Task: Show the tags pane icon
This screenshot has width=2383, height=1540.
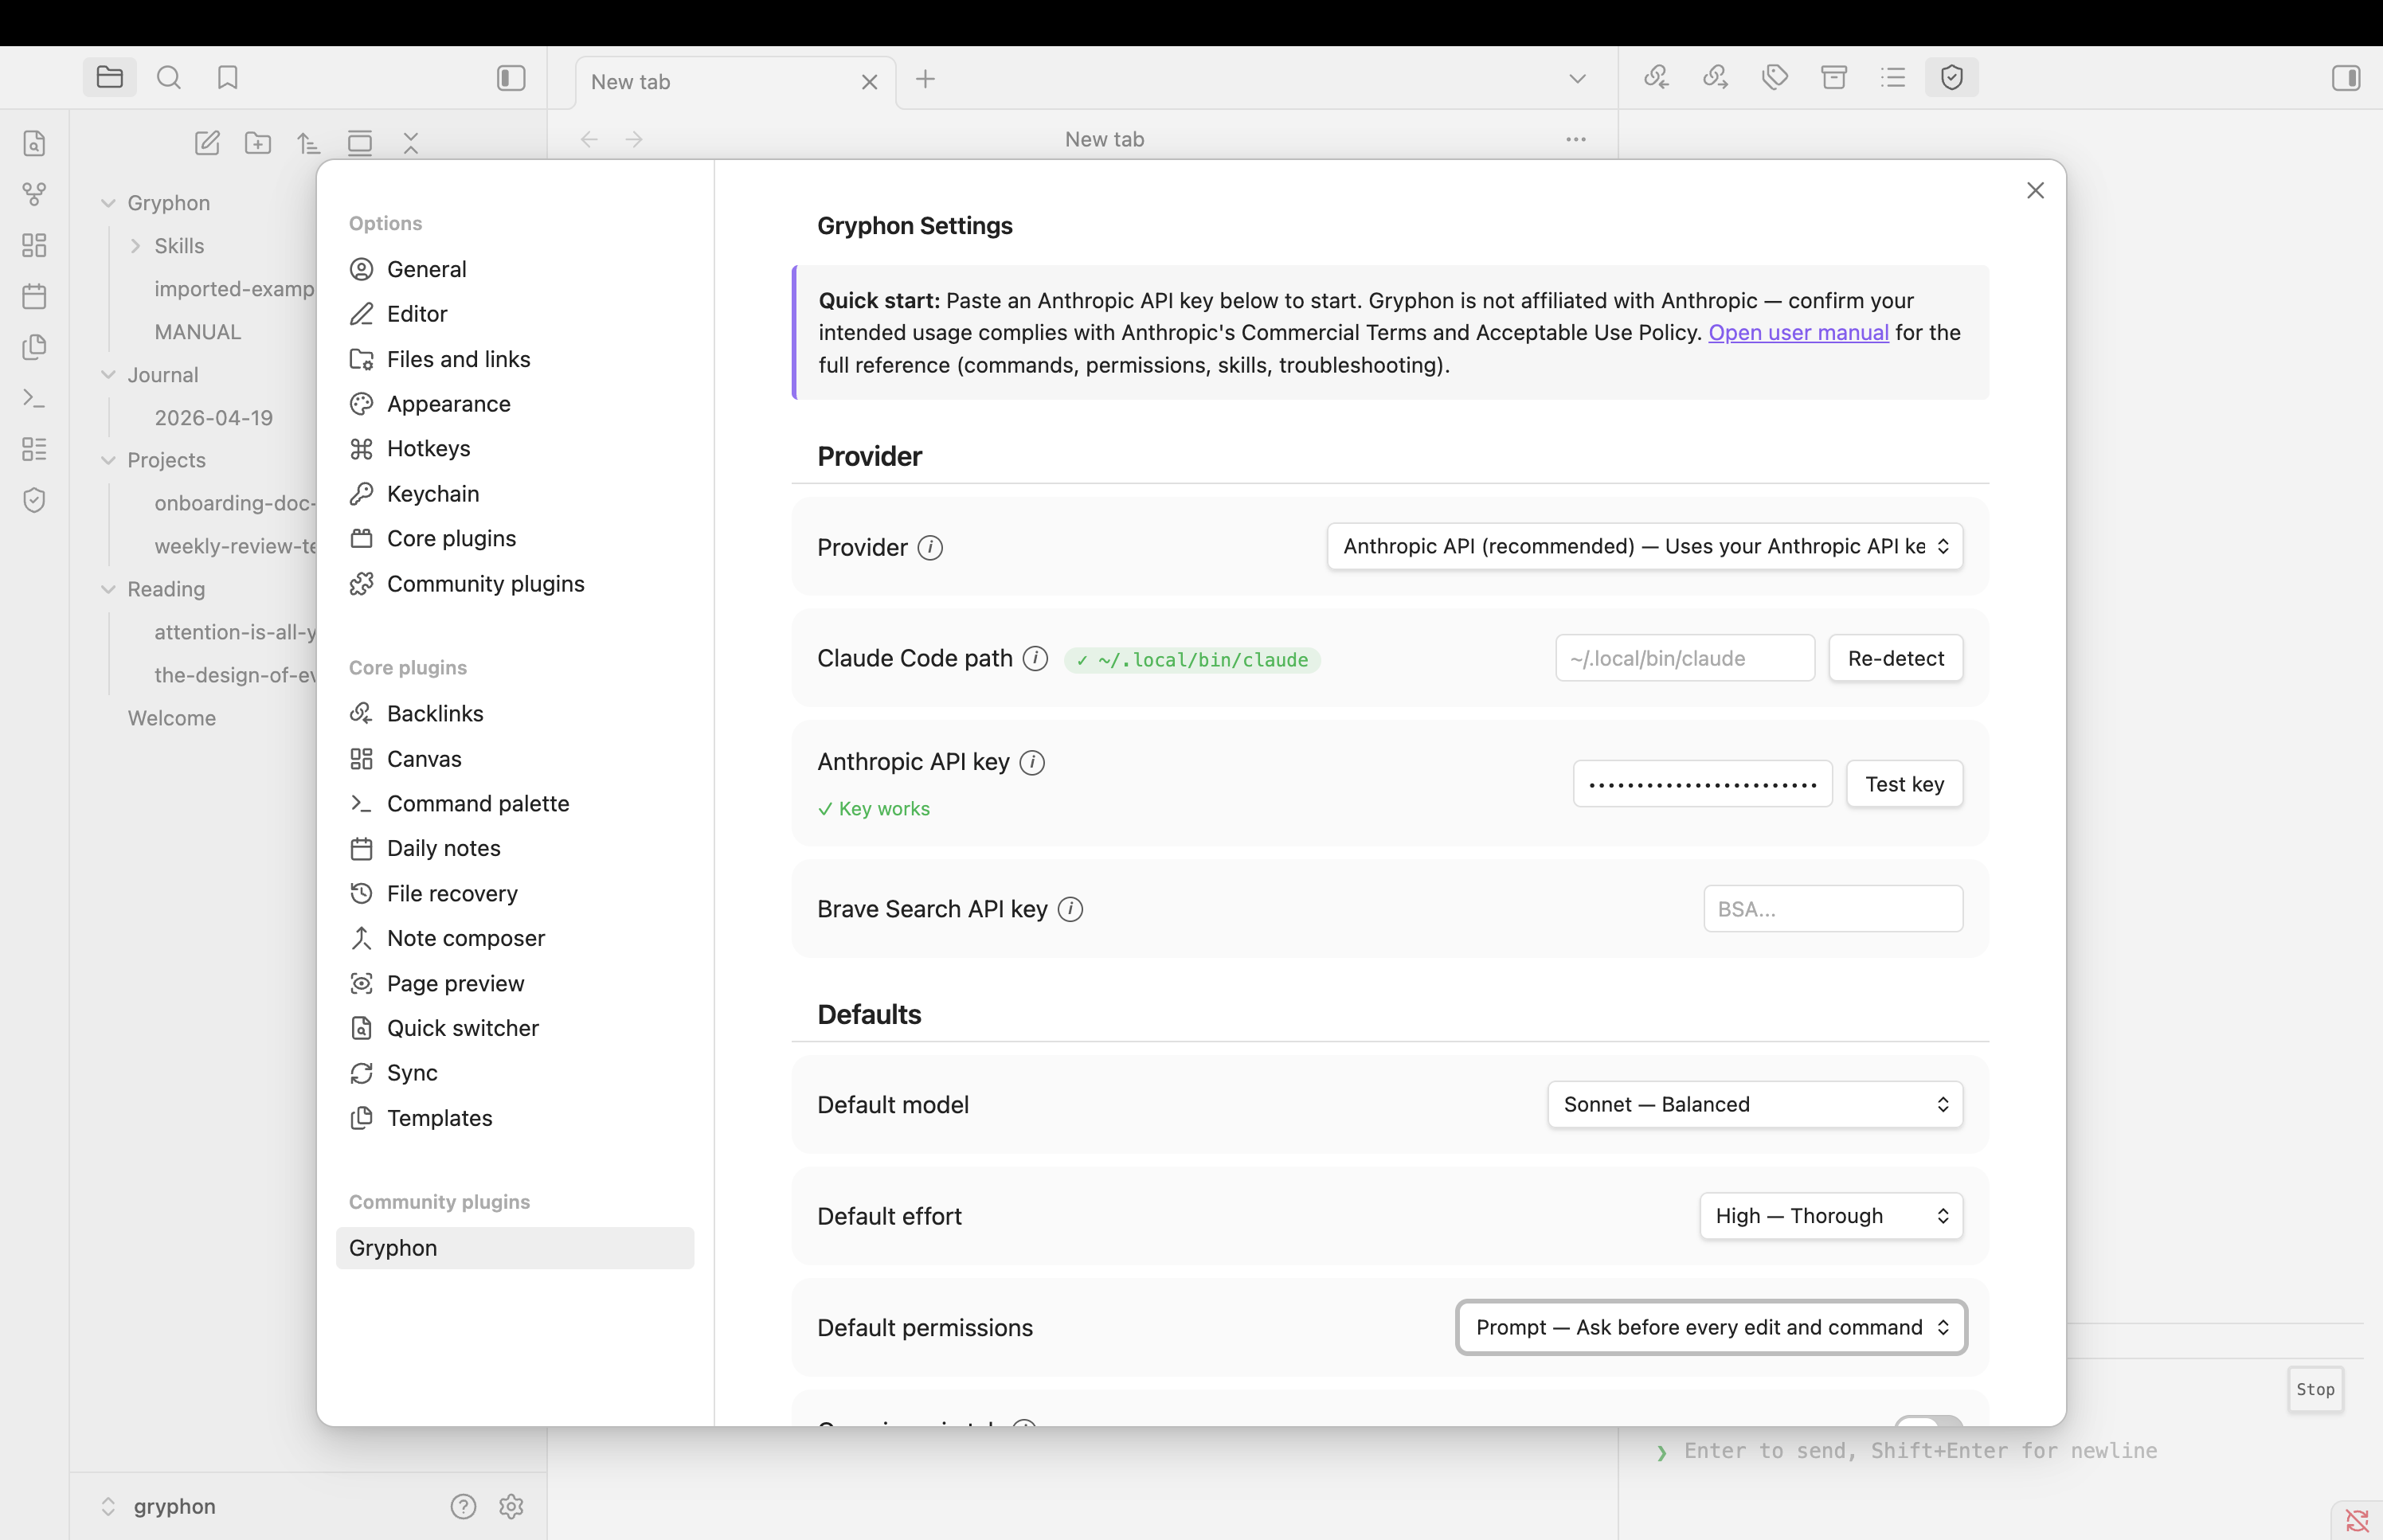Action: (x=1775, y=77)
